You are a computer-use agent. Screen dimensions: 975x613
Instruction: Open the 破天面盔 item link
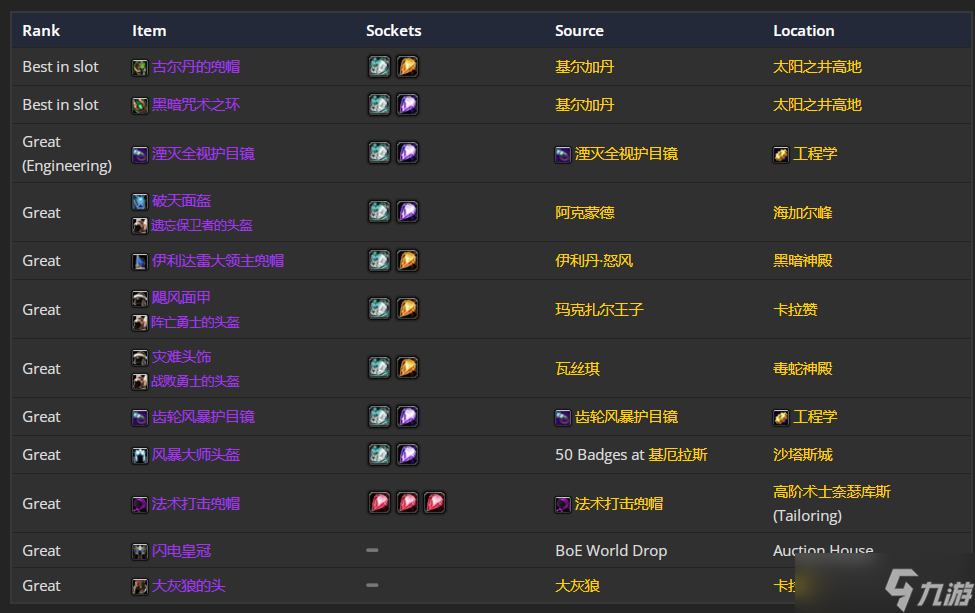(x=182, y=201)
